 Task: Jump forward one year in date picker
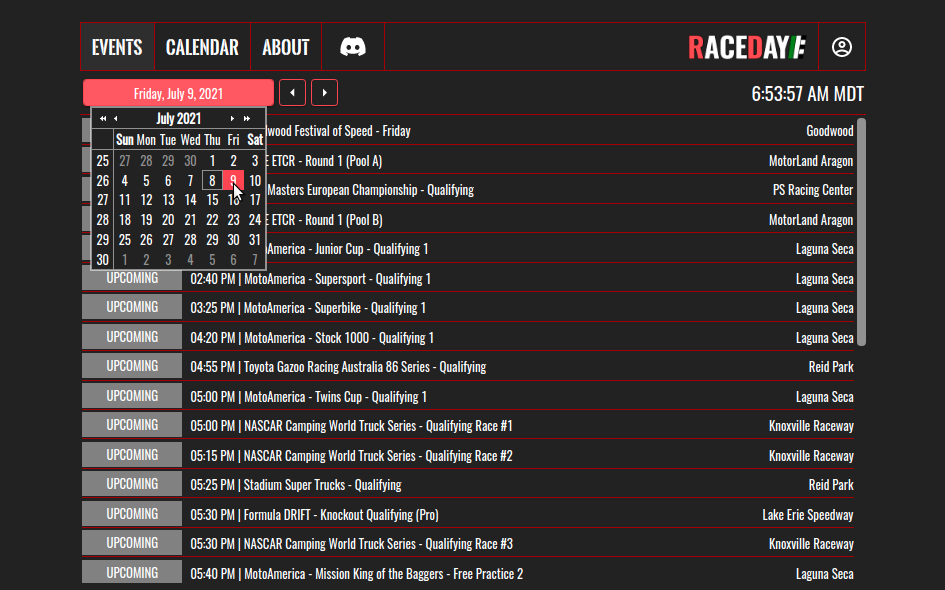tap(246, 119)
